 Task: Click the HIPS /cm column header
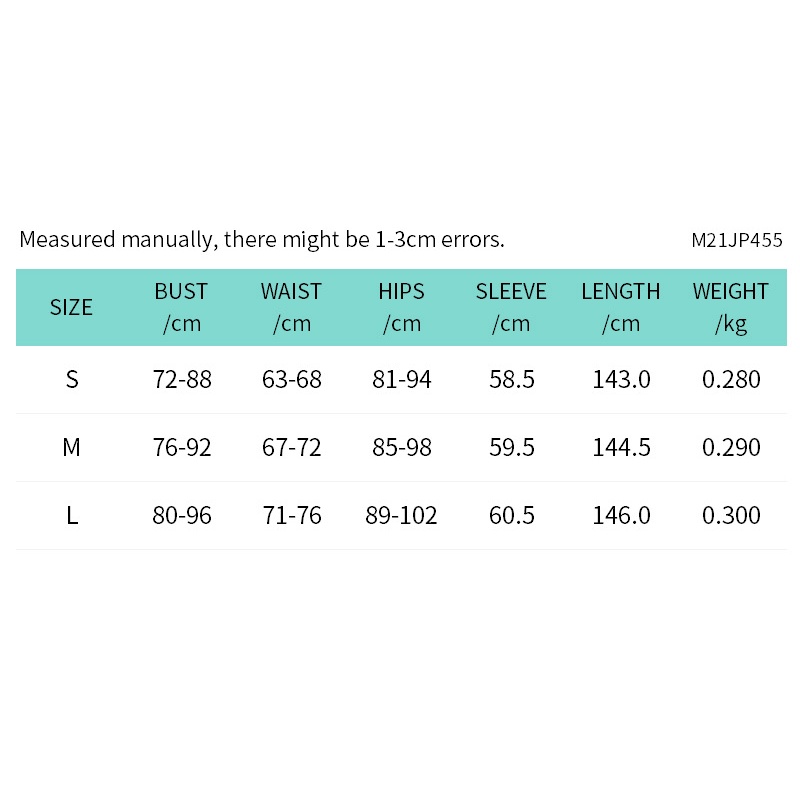coord(401,307)
